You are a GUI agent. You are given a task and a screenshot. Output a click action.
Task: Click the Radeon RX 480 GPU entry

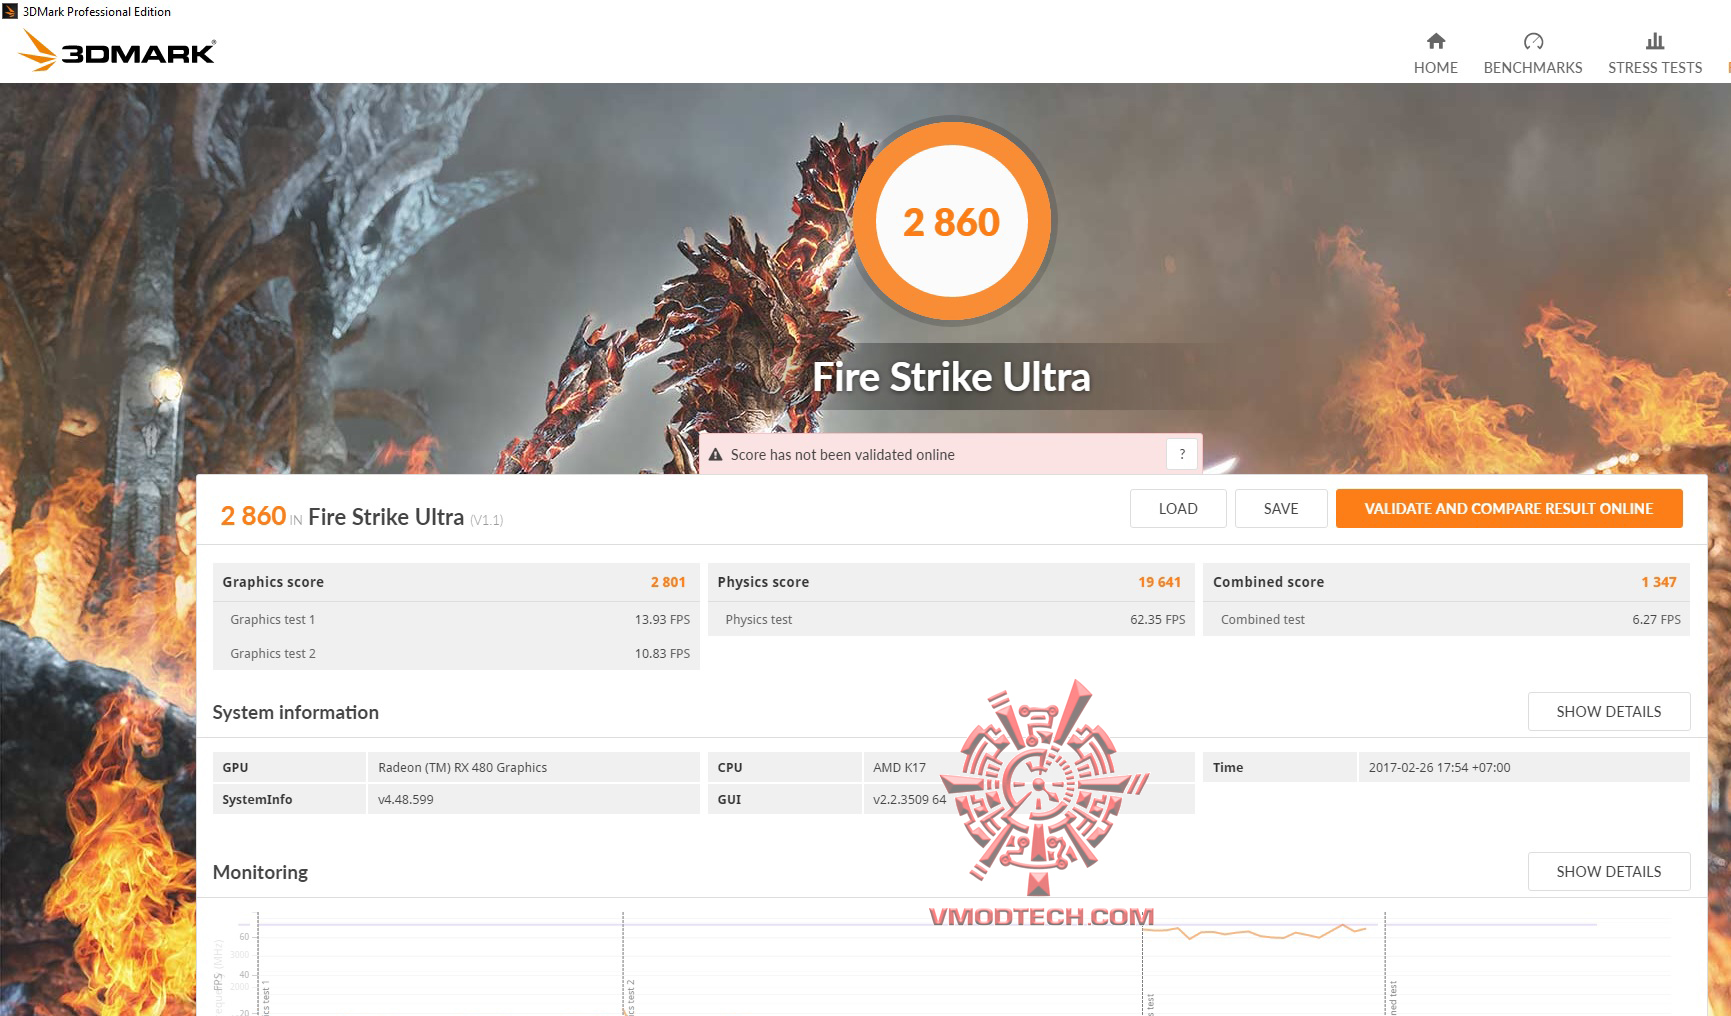(462, 767)
